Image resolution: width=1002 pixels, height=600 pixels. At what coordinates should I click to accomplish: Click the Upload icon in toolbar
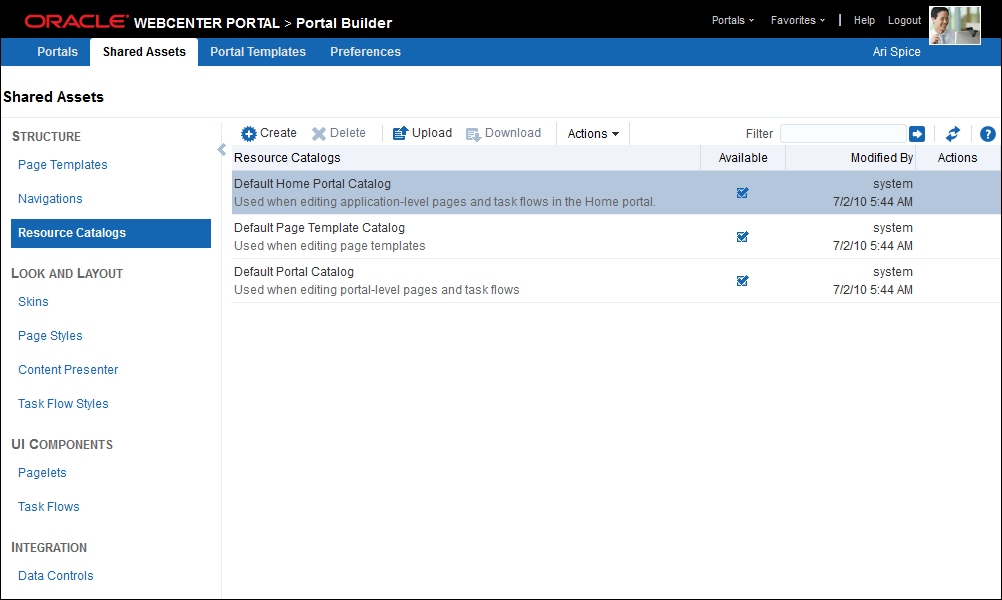400,133
